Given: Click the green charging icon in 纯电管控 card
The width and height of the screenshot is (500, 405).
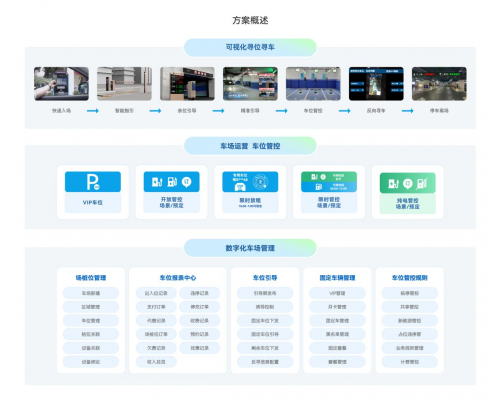Looking at the screenshot, I should point(393,183).
